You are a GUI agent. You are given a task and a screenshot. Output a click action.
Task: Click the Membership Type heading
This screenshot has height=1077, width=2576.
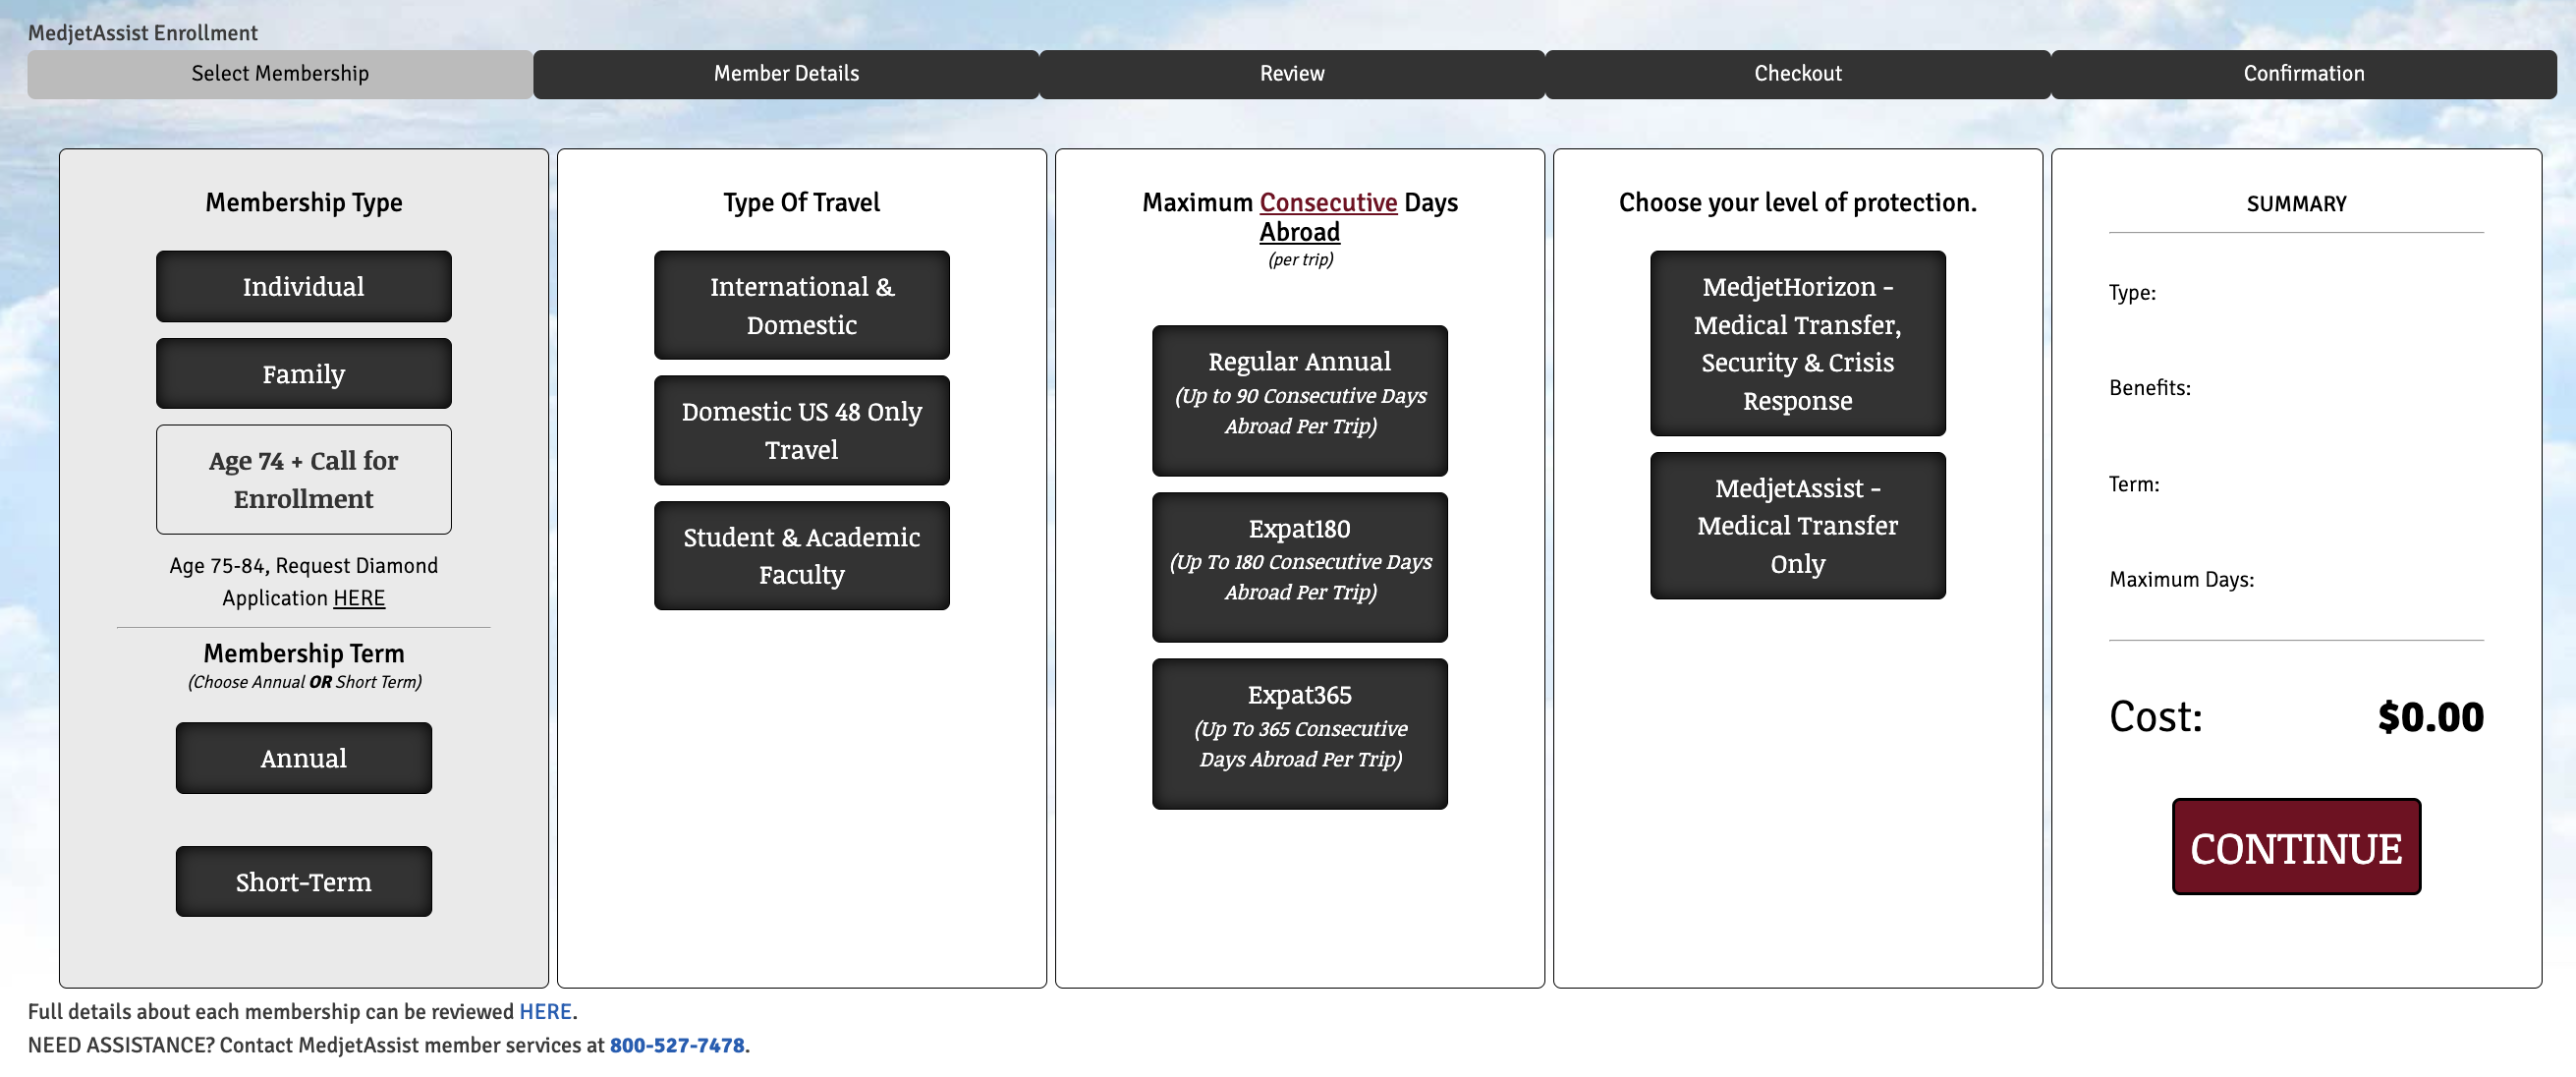point(303,203)
